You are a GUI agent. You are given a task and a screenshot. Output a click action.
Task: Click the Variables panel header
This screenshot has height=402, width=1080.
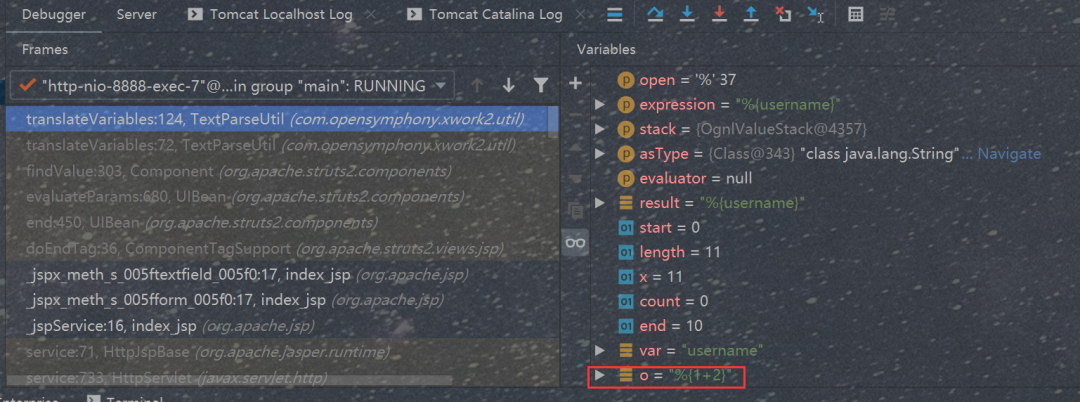point(606,50)
